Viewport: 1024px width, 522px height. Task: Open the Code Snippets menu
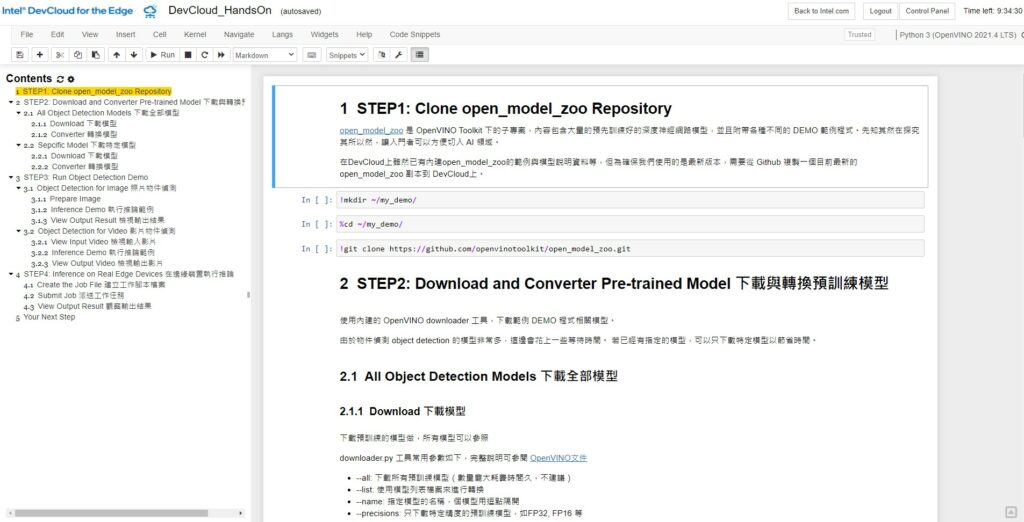415,35
